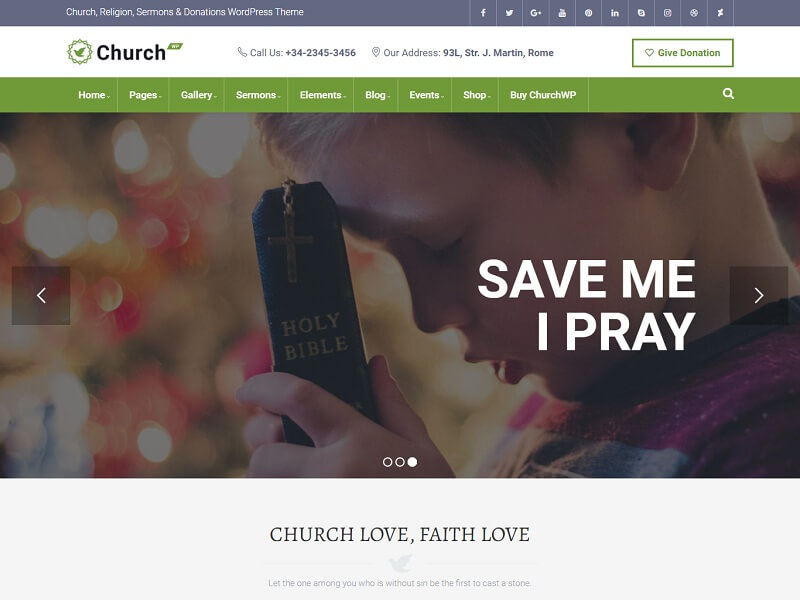Expand the Pages dropdown menu
This screenshot has width=800, height=600.
(145, 95)
